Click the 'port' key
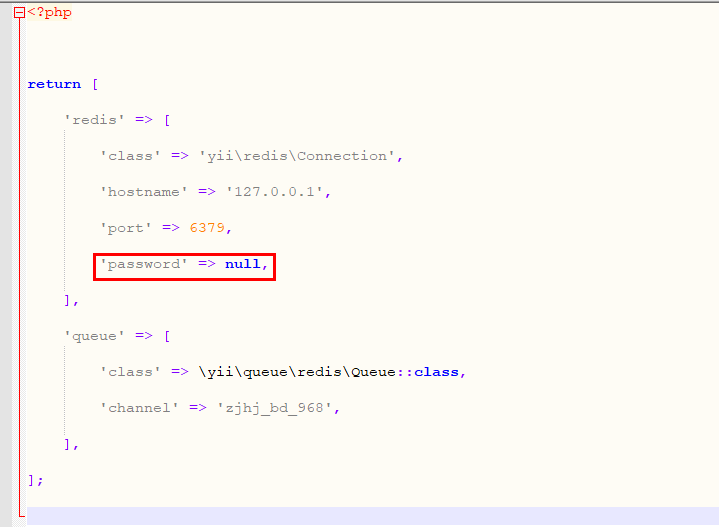Viewport: 719px width, 527px height. coord(126,228)
